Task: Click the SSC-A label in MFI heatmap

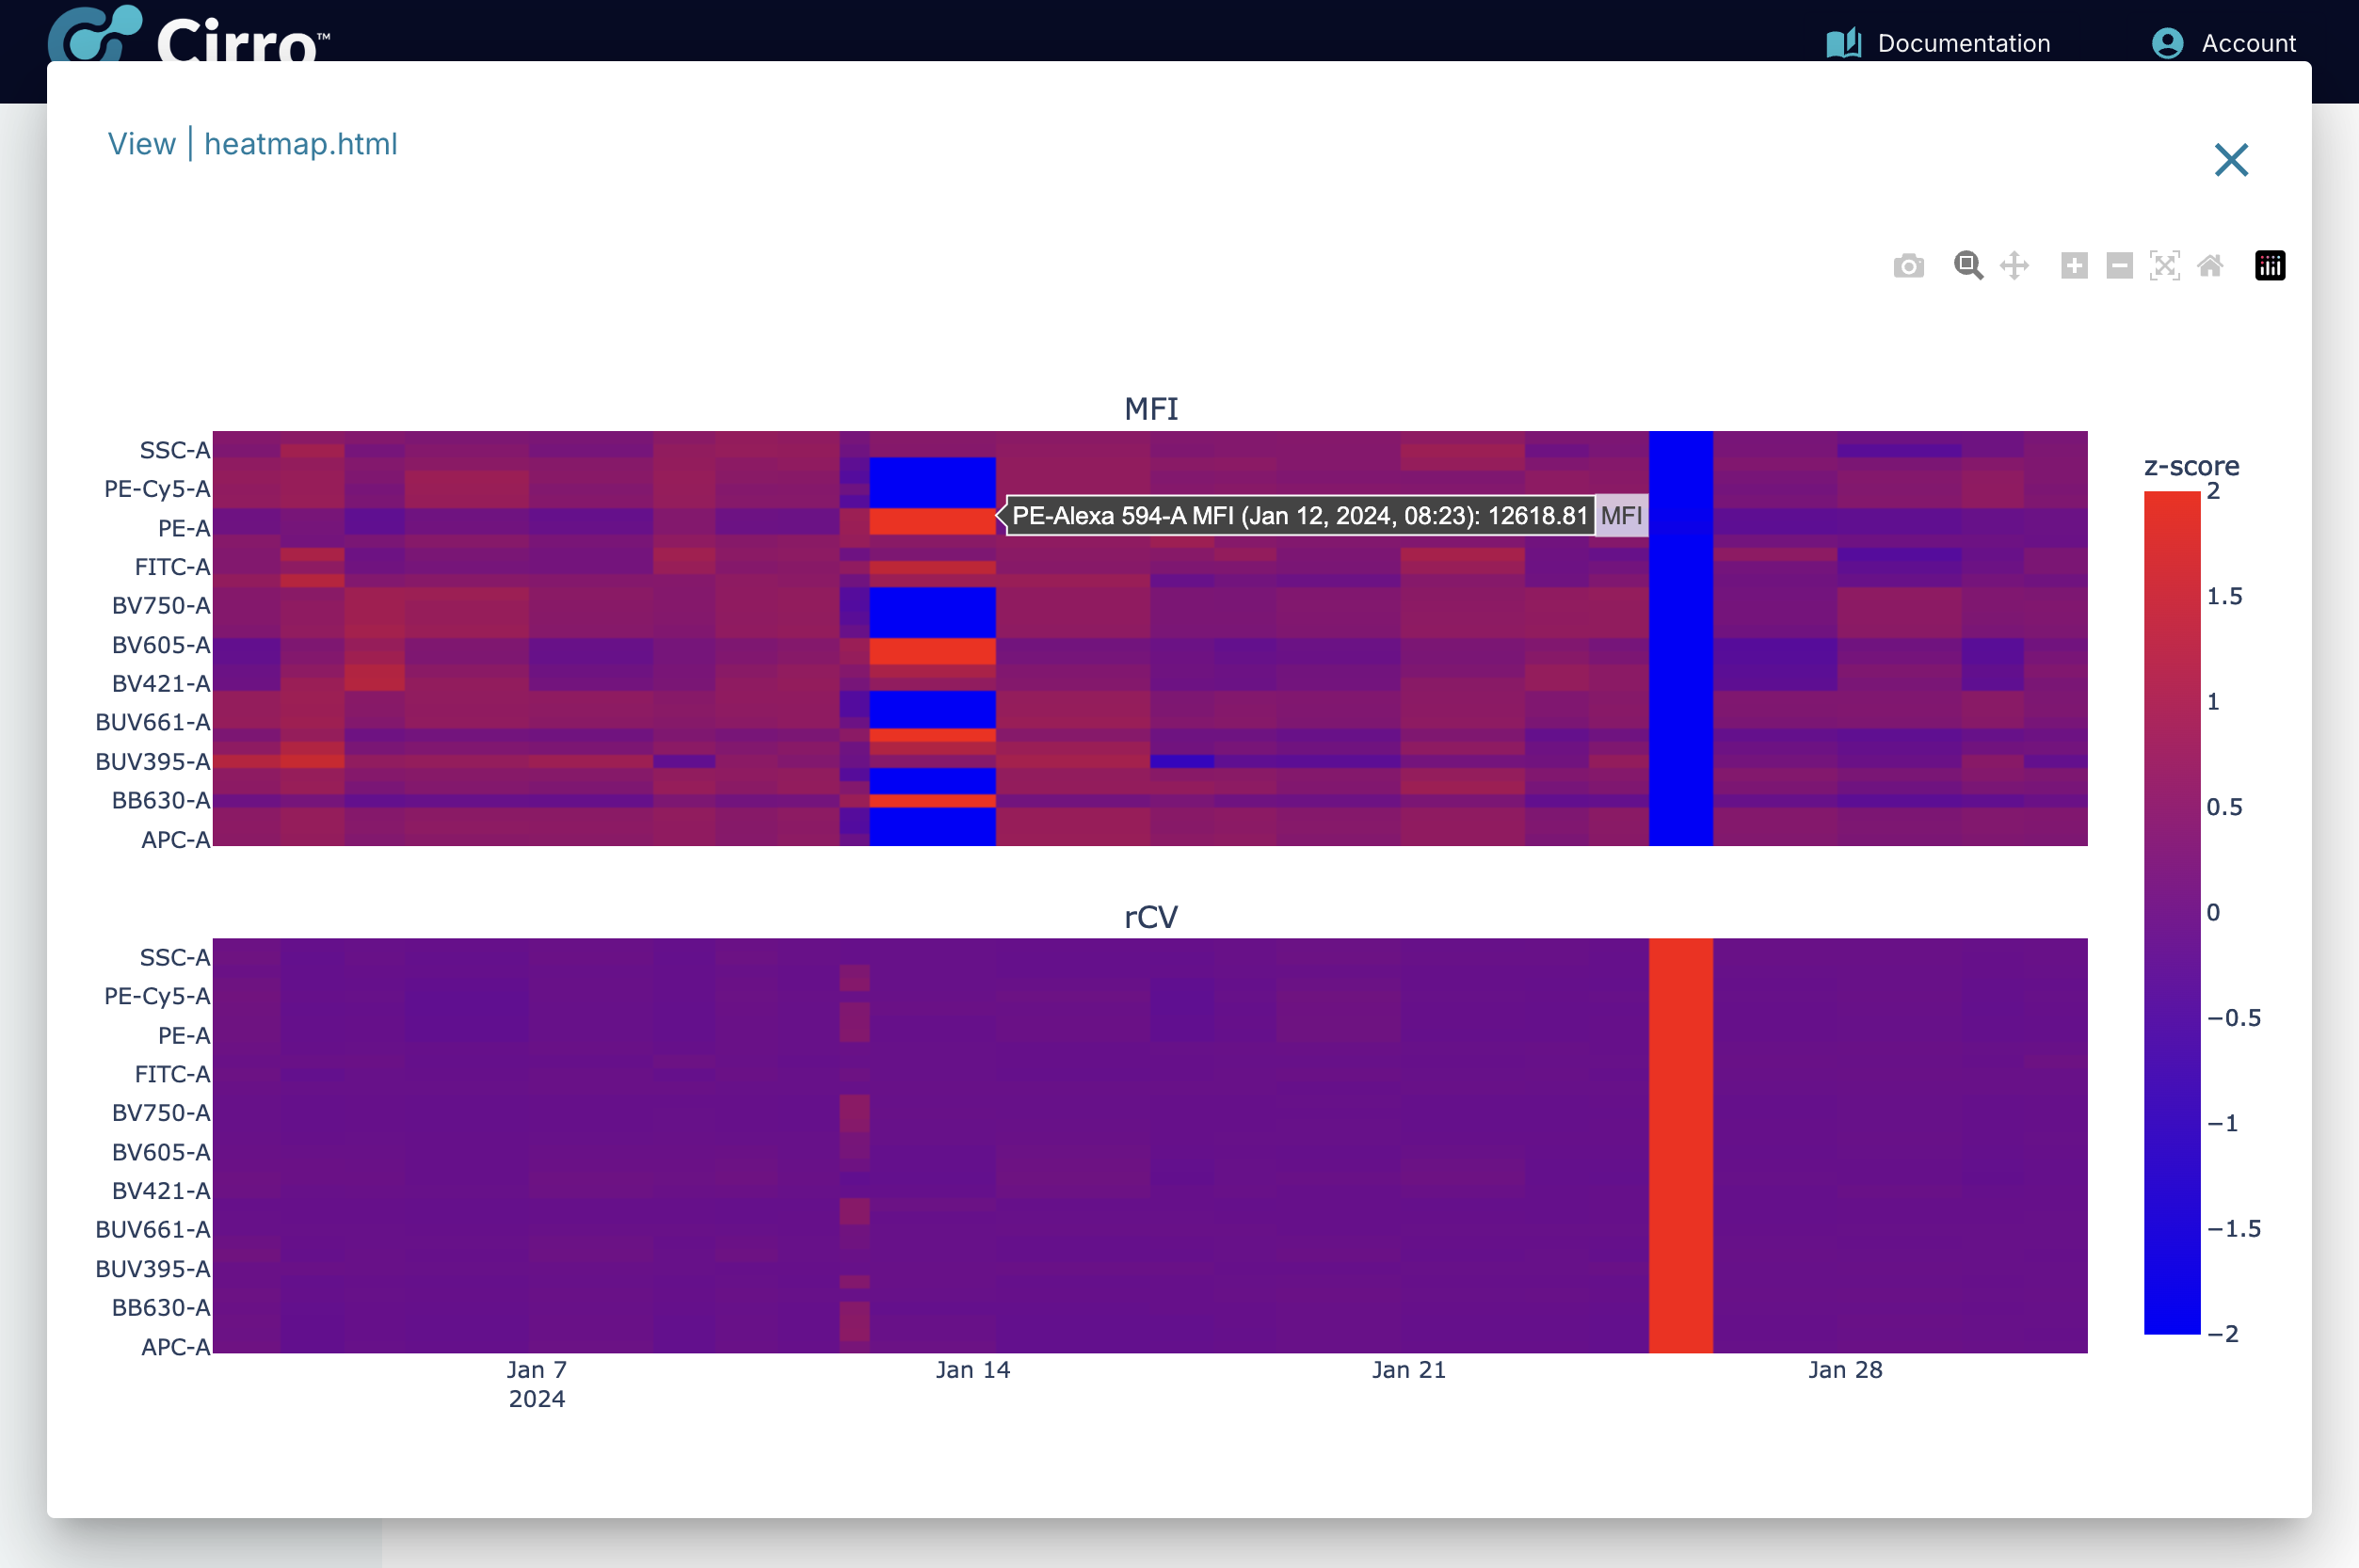Action: click(175, 450)
